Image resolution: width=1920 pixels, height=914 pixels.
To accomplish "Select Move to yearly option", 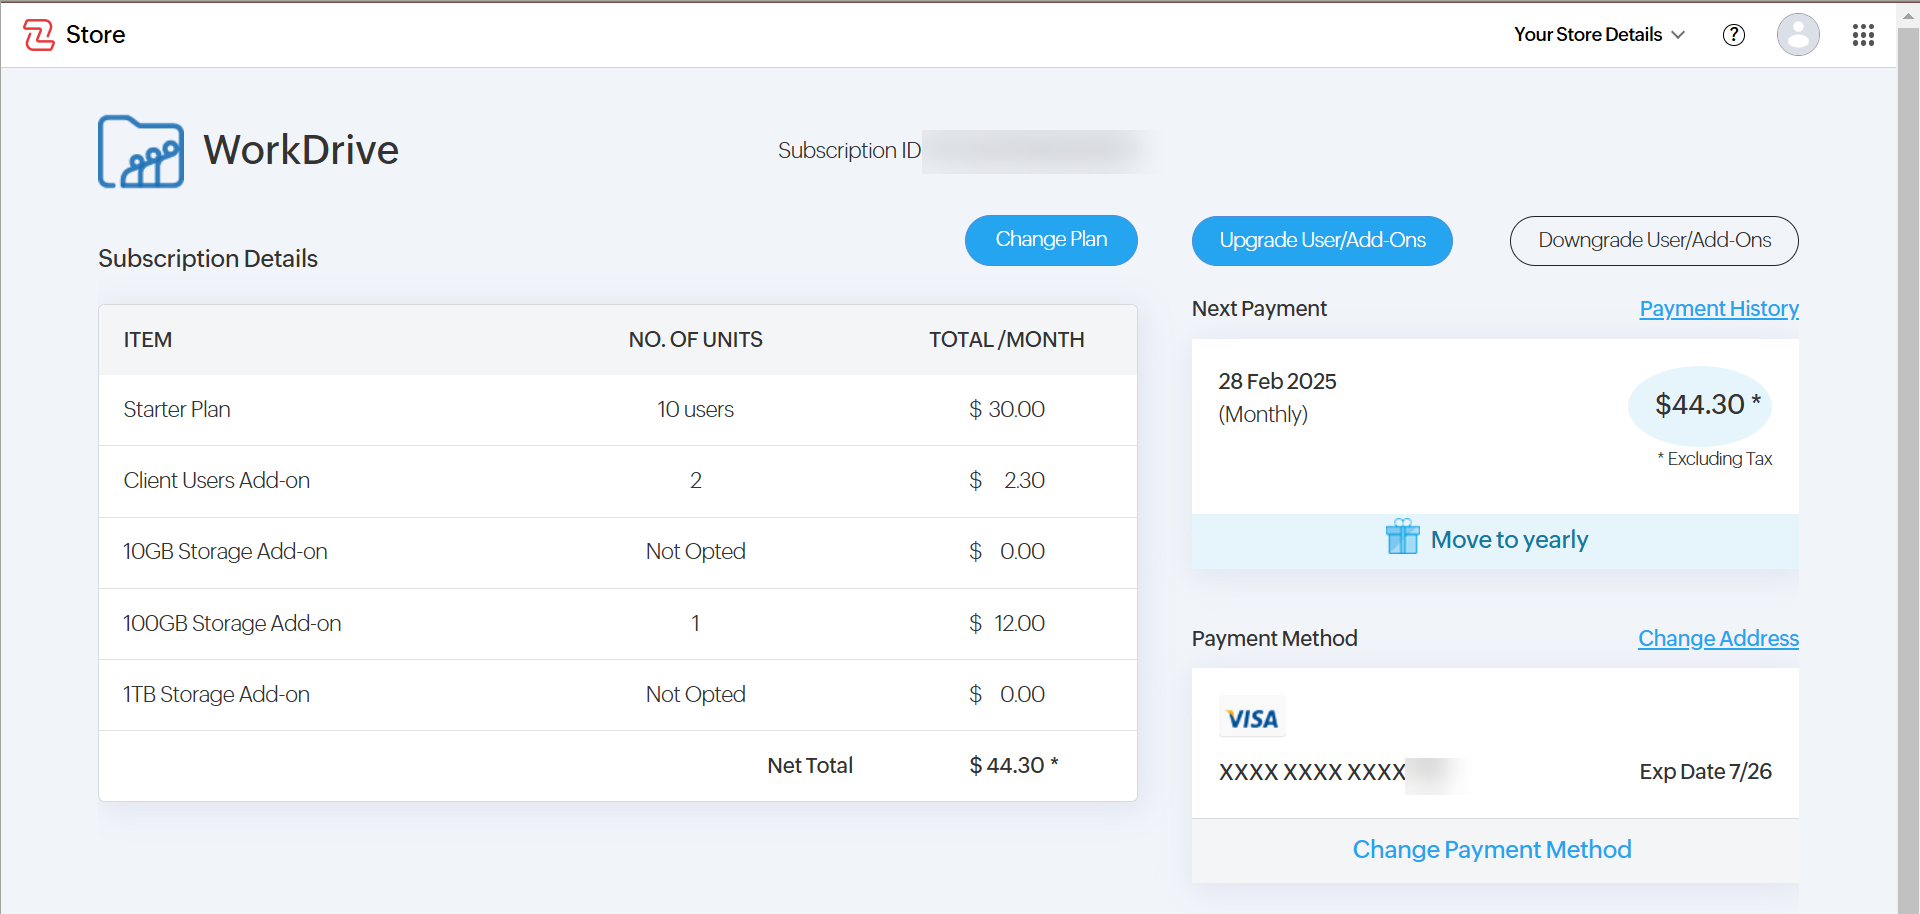I will point(1509,540).
